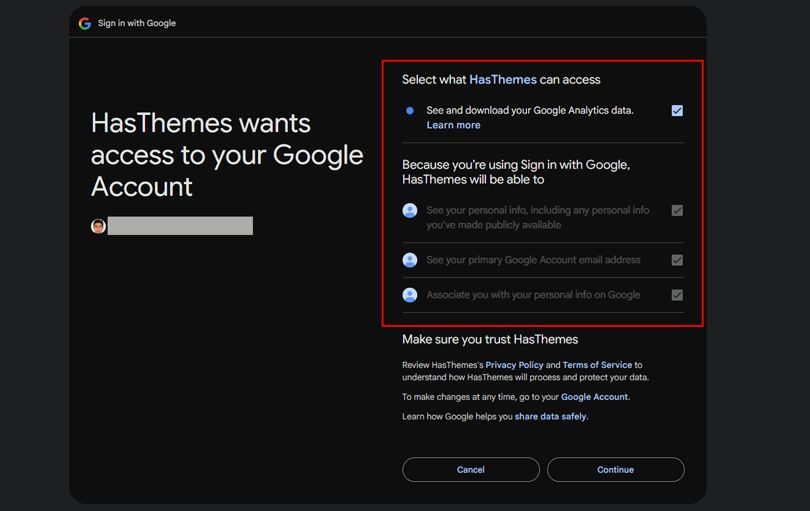Toggle the 'See your personal info' checkbox
The image size is (810, 511).
[x=677, y=211]
